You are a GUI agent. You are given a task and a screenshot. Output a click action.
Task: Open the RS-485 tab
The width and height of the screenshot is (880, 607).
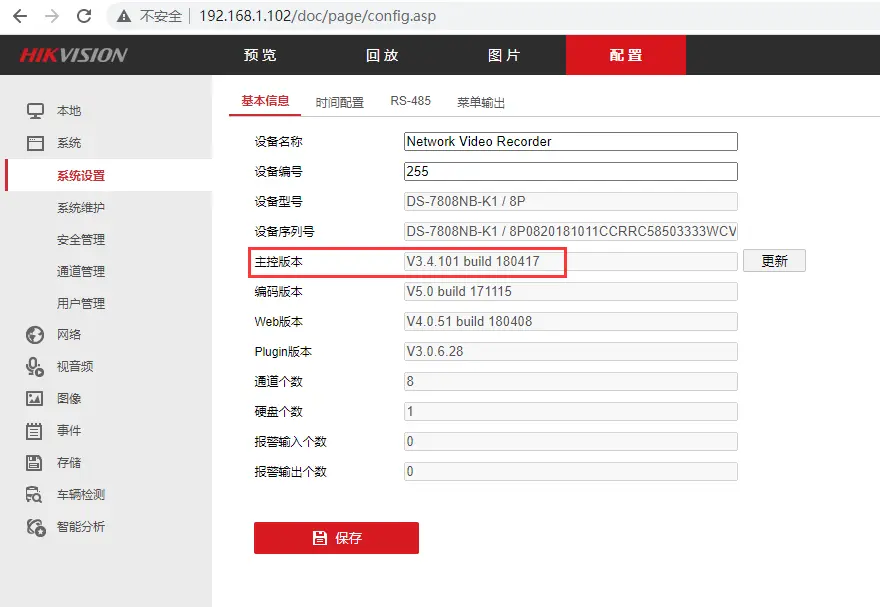(410, 102)
